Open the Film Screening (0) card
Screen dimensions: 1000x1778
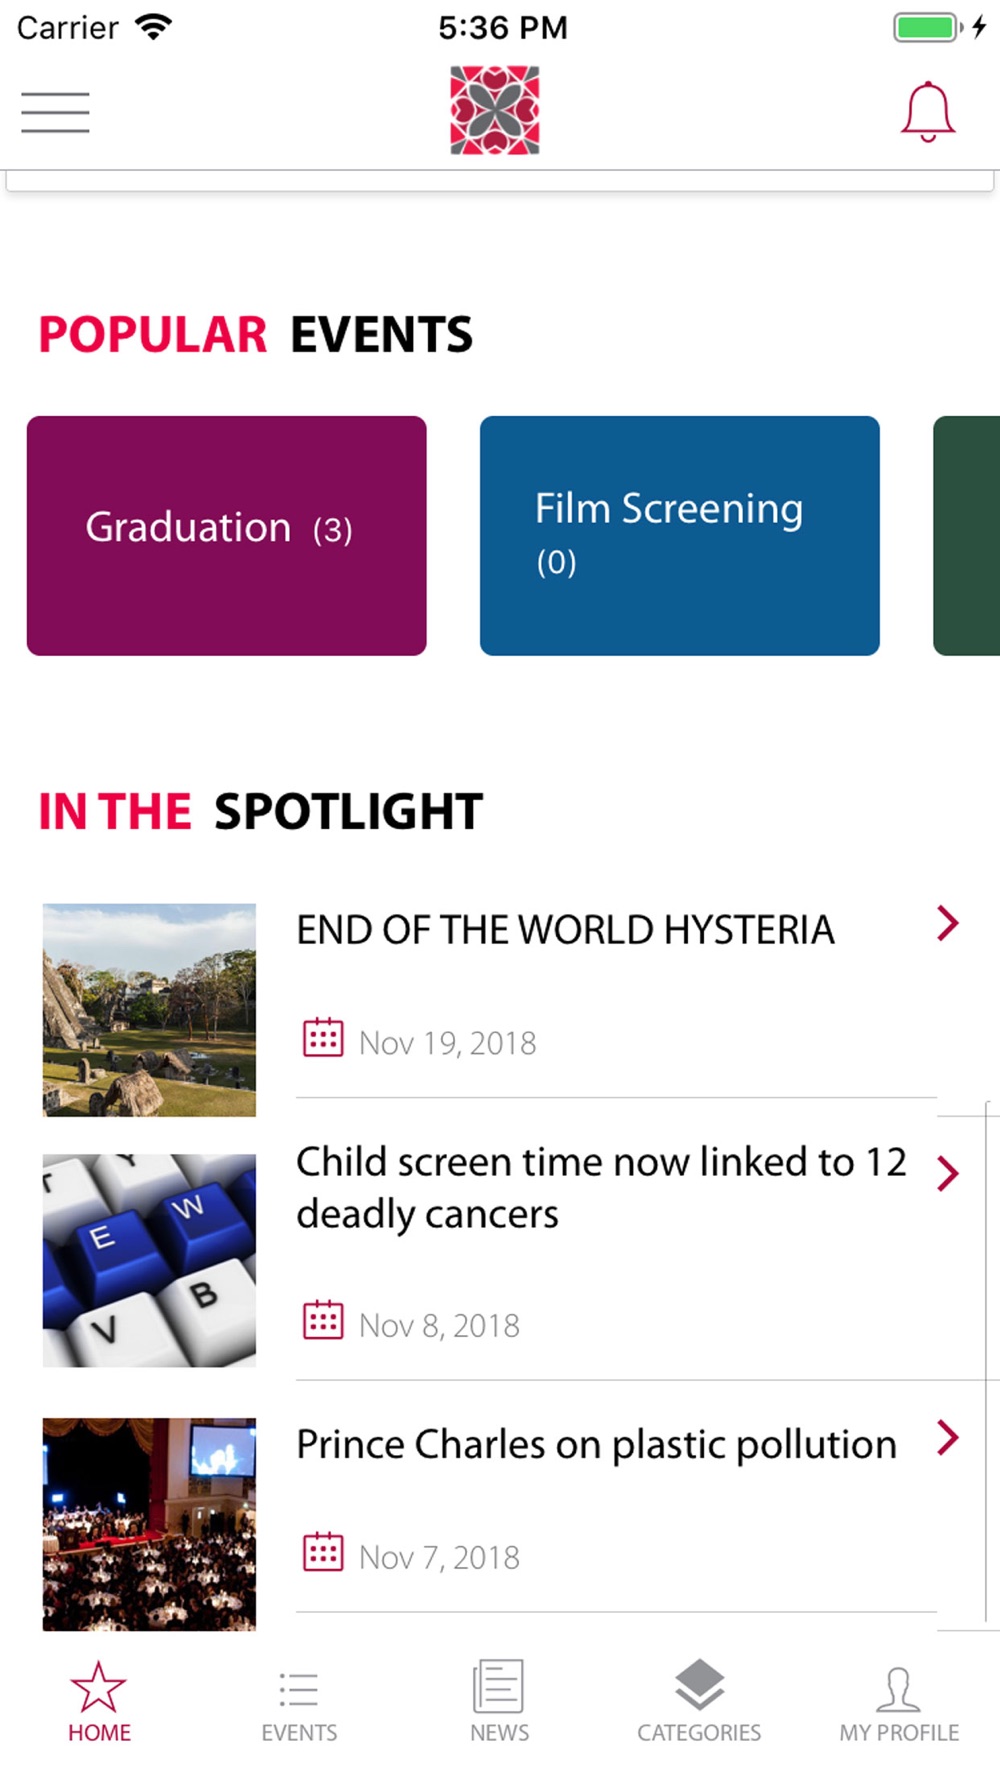680,536
